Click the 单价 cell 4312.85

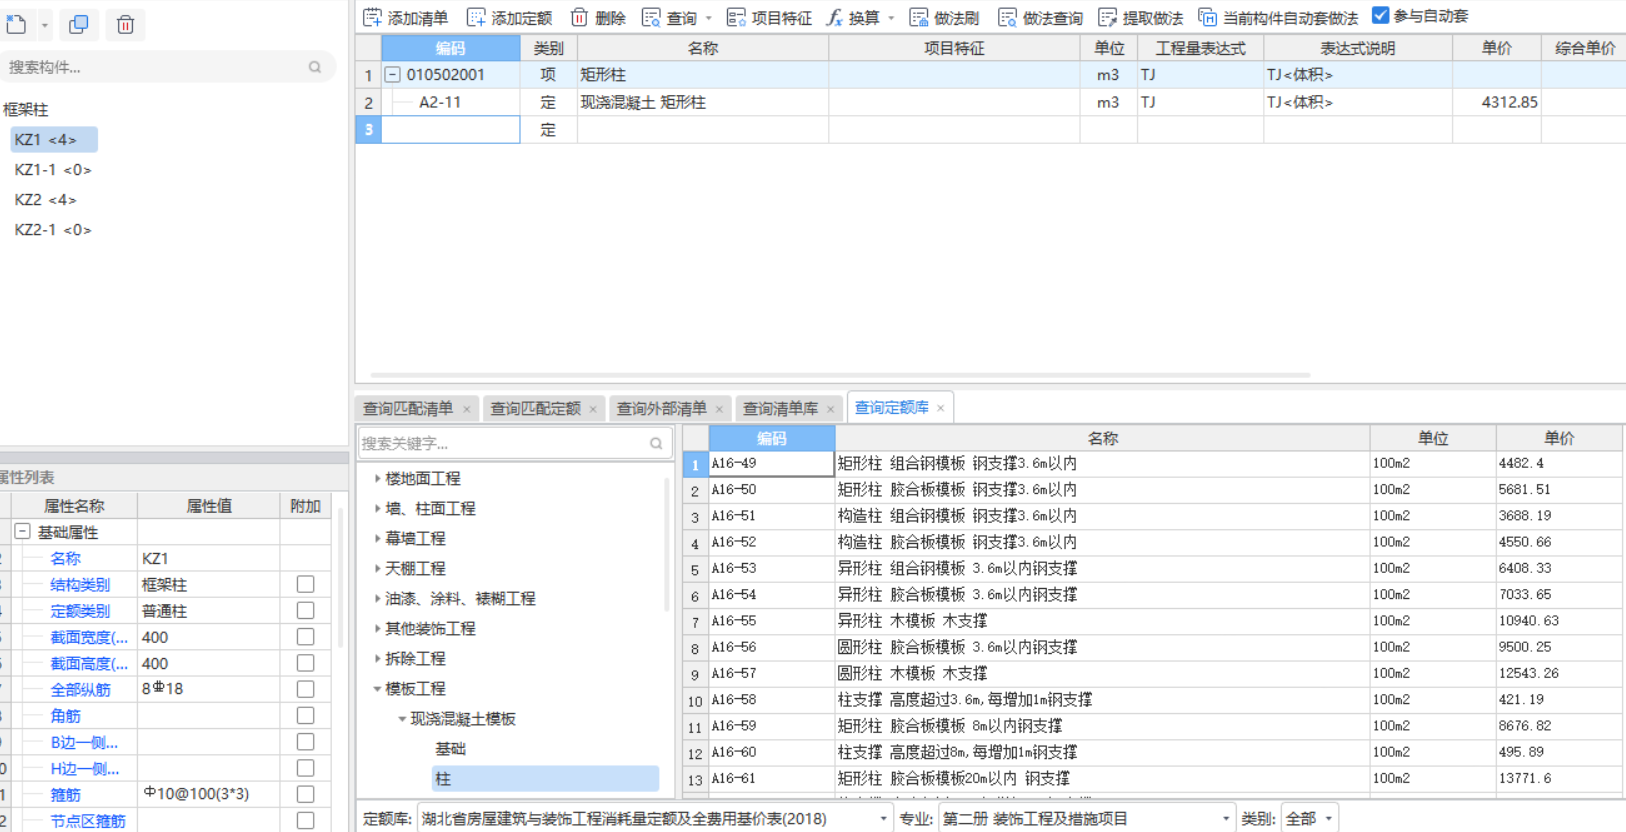1497,102
